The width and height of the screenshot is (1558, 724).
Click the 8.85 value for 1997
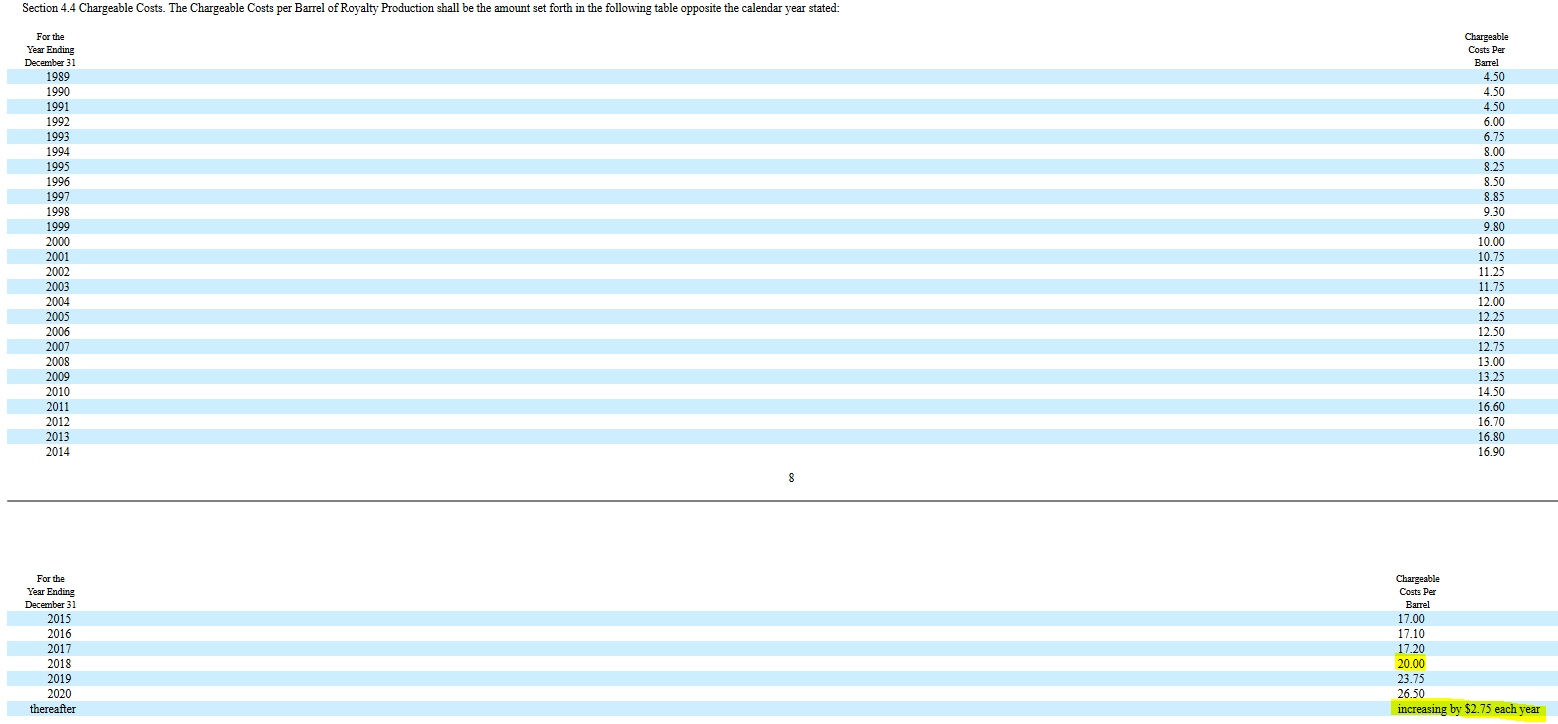click(x=1494, y=196)
